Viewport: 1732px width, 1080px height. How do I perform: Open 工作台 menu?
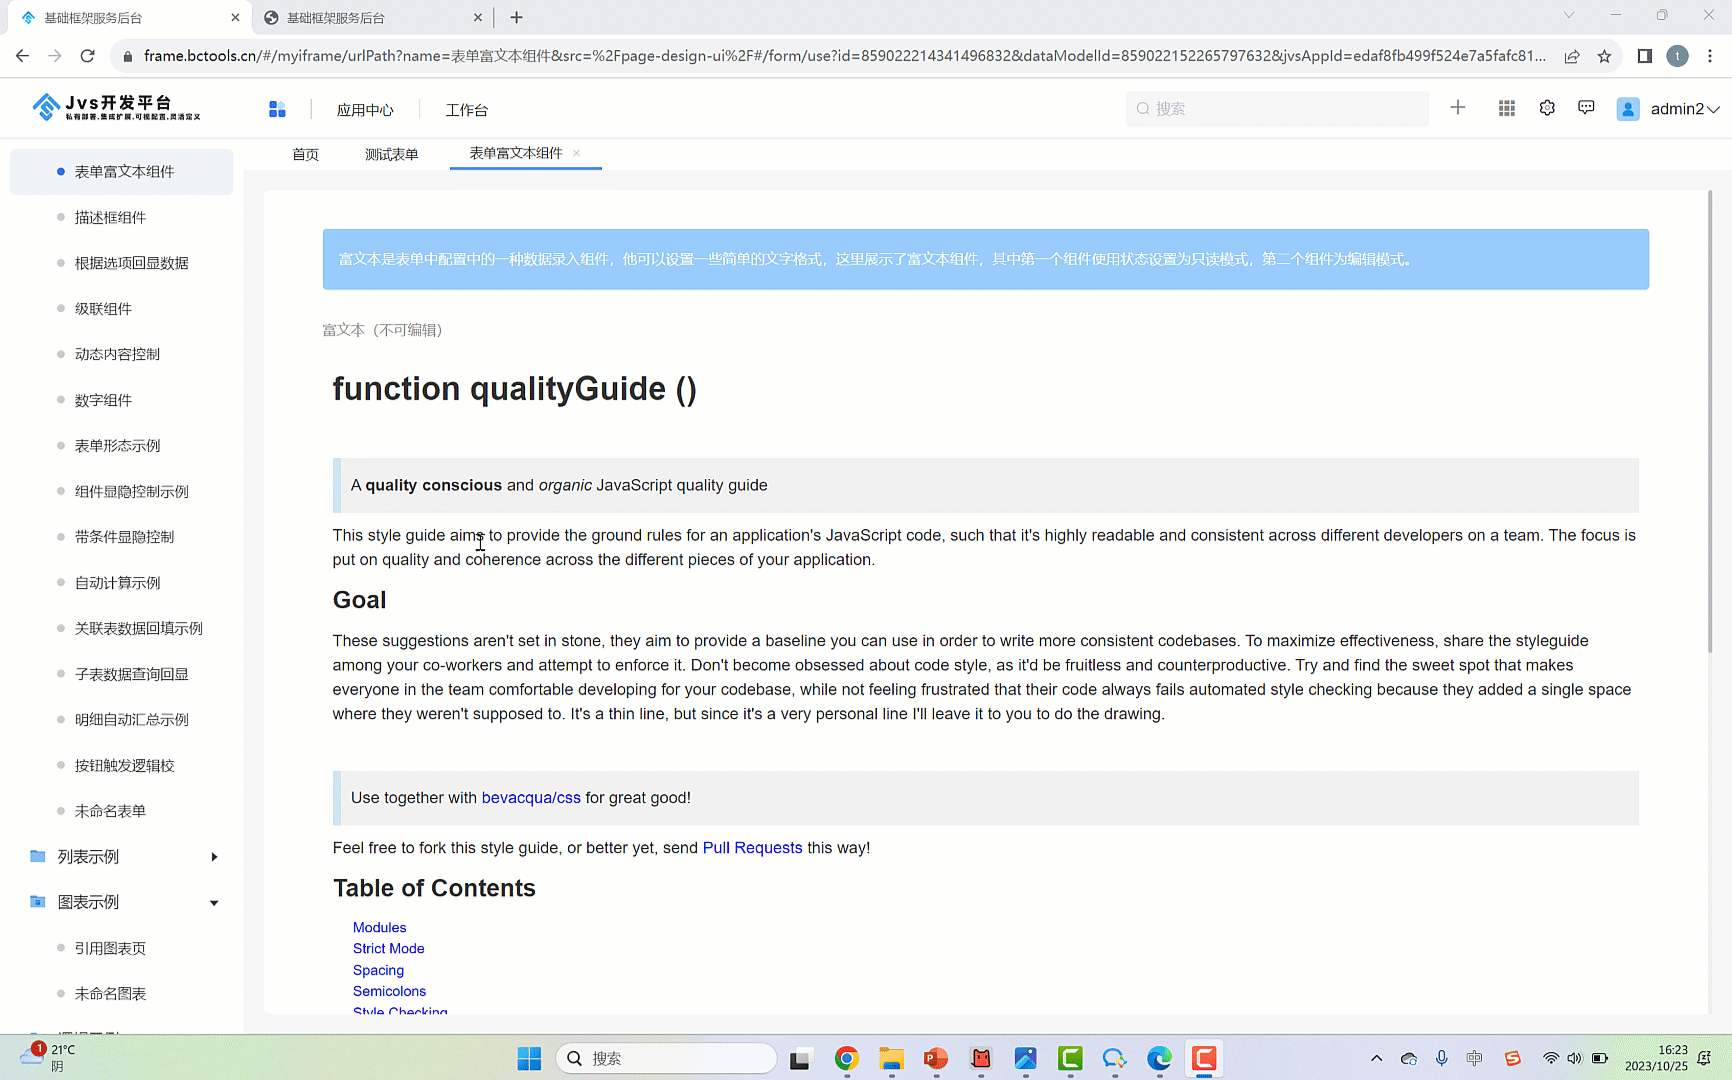(466, 109)
